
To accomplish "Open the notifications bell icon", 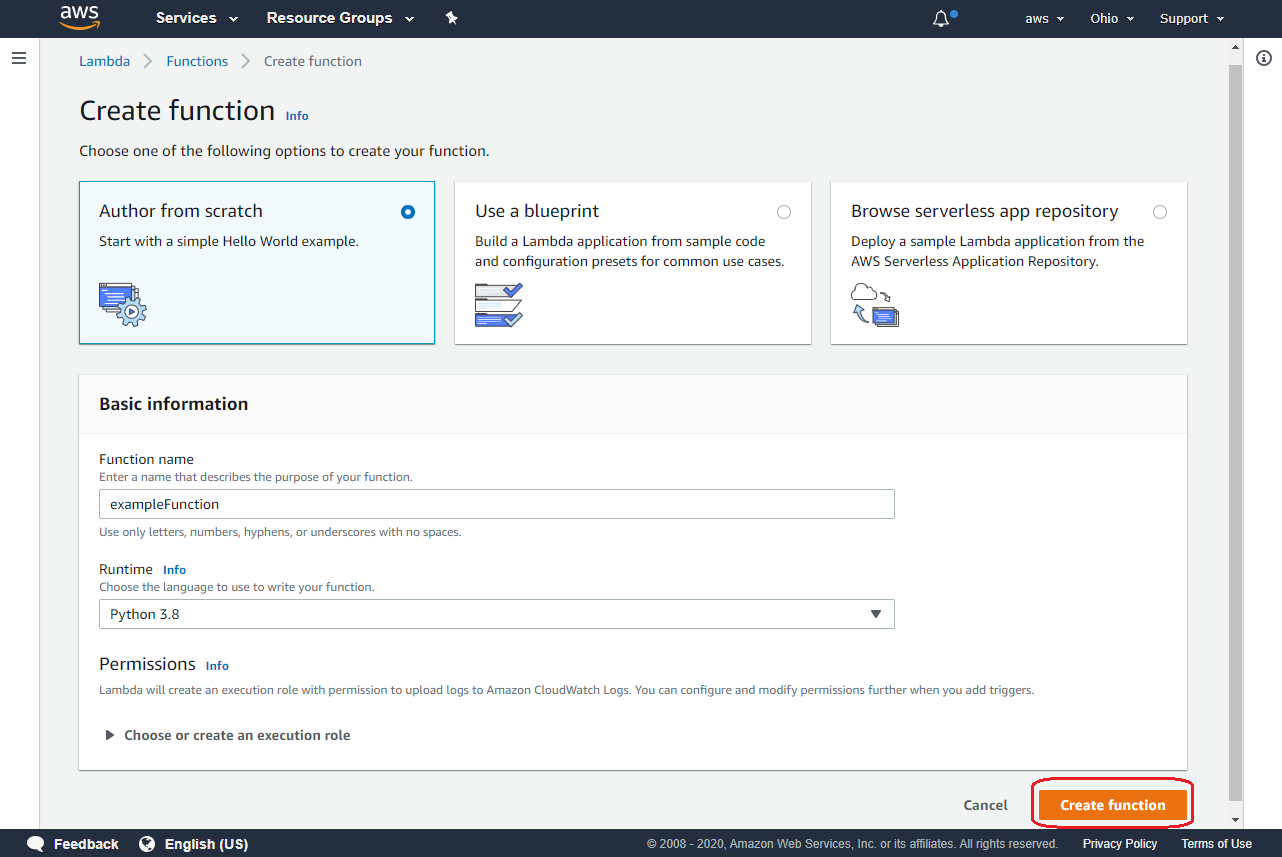I will [941, 19].
